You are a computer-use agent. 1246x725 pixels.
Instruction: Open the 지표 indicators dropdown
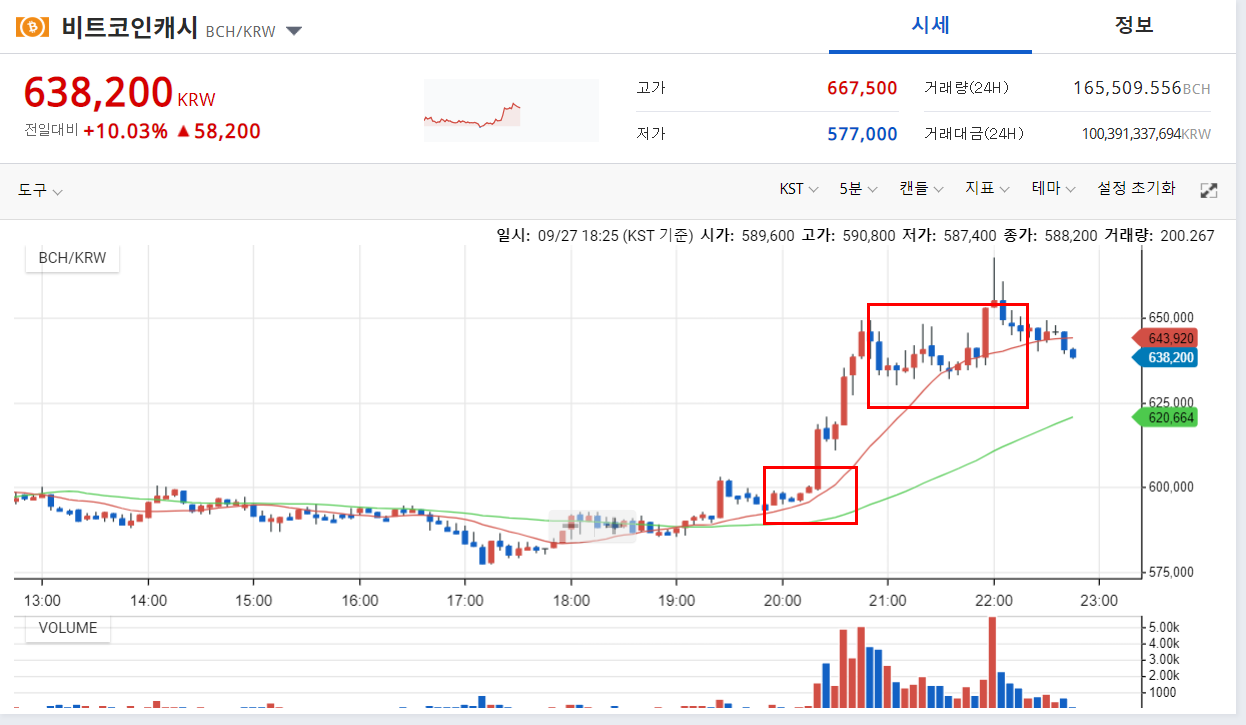click(x=987, y=189)
